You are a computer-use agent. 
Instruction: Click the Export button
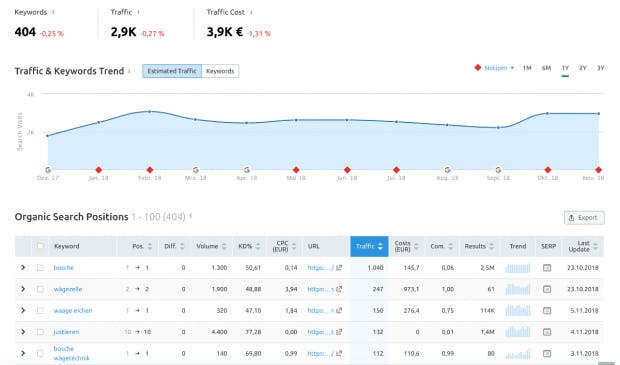pos(584,217)
